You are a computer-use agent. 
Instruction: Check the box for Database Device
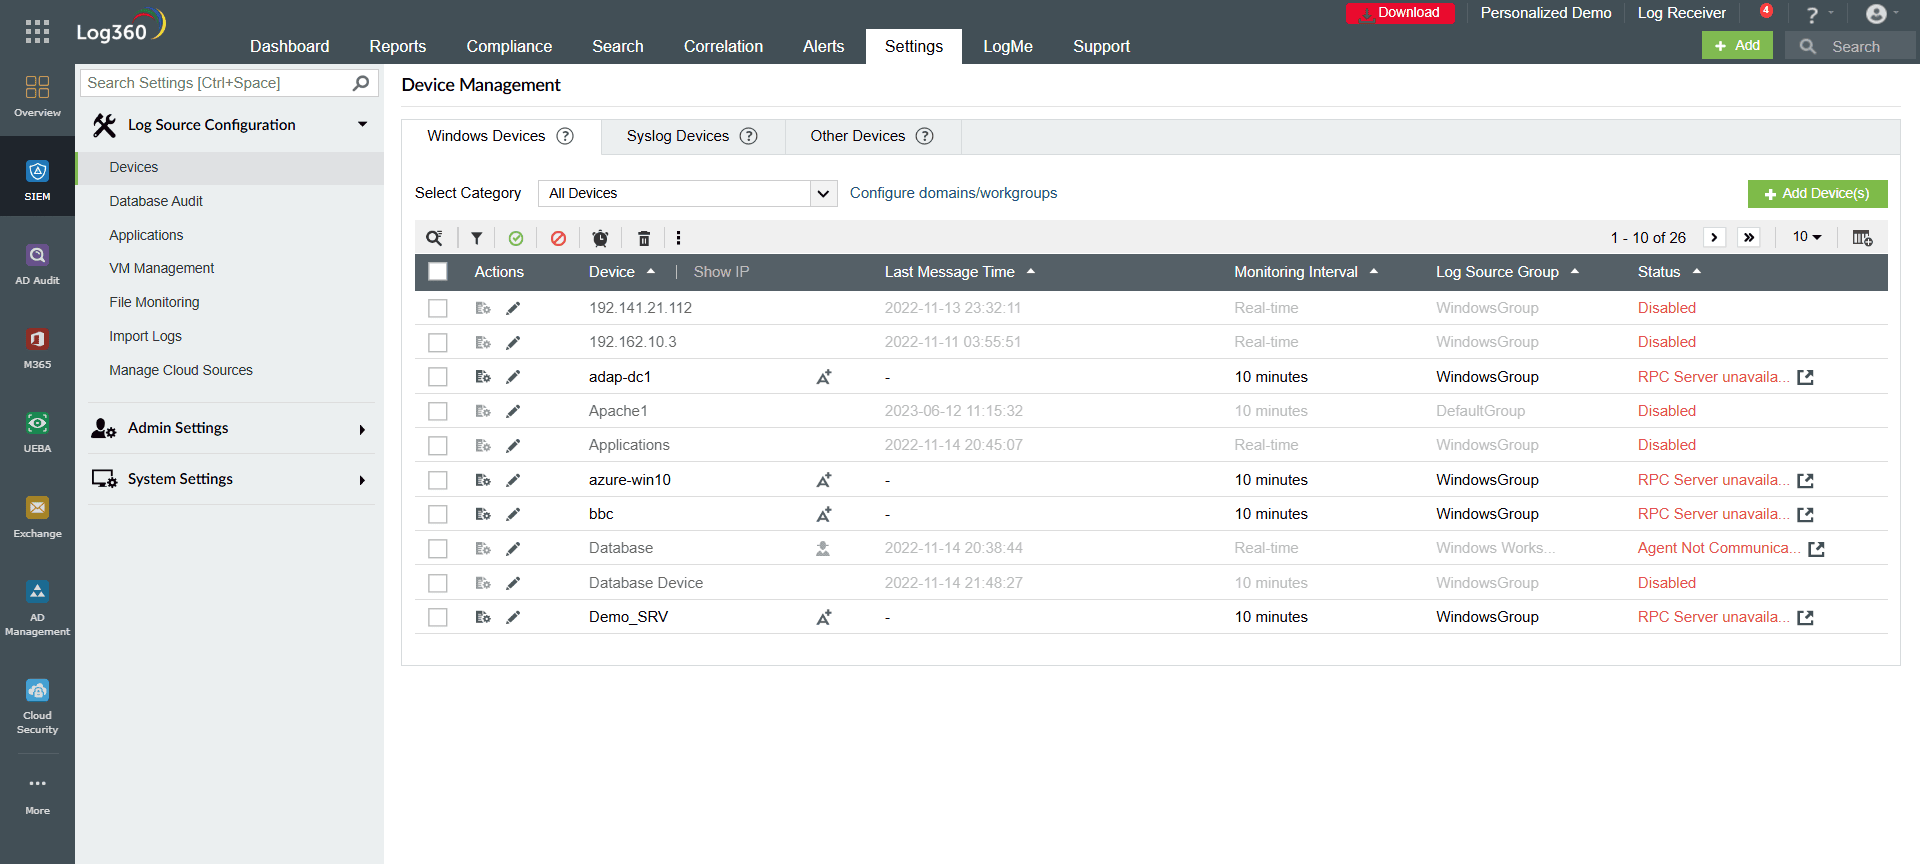[x=438, y=583]
